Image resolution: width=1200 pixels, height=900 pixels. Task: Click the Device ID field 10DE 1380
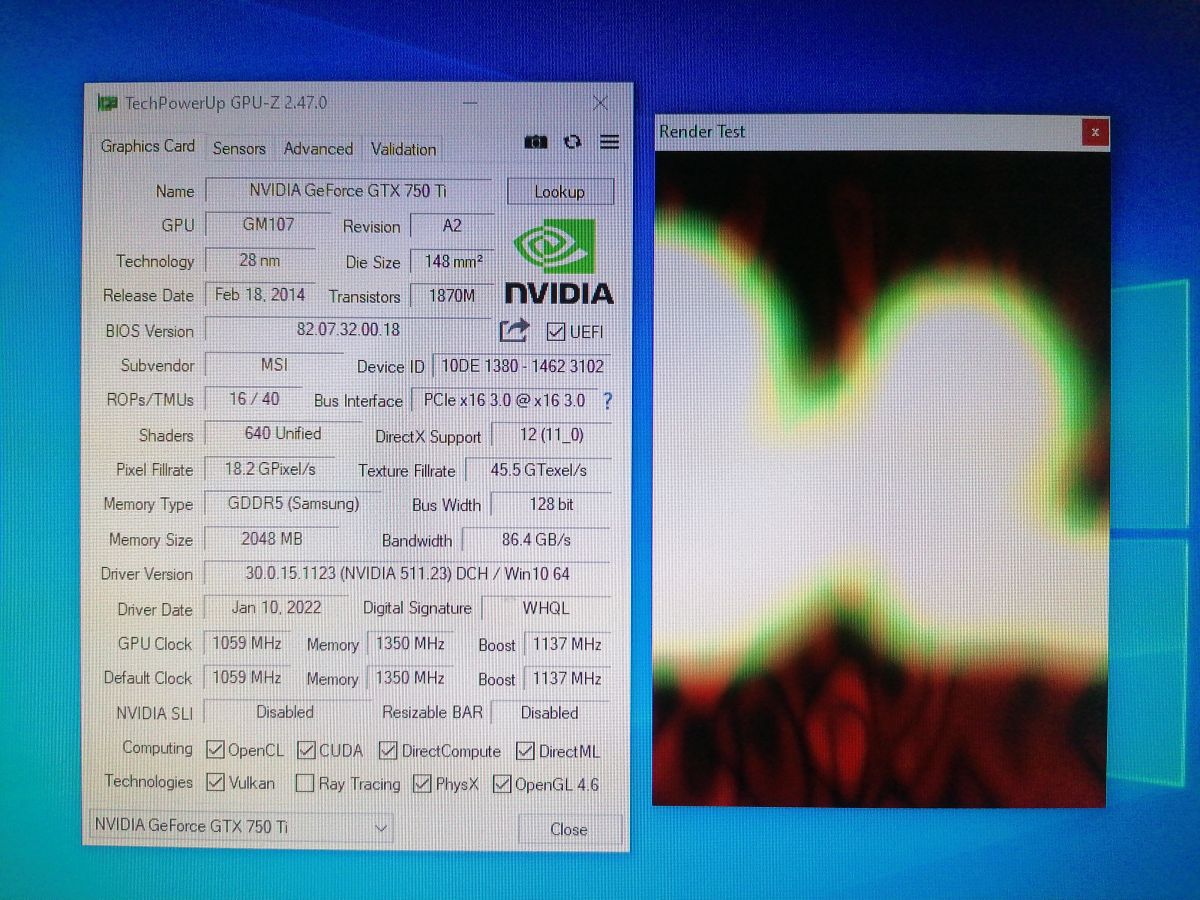click(x=522, y=367)
